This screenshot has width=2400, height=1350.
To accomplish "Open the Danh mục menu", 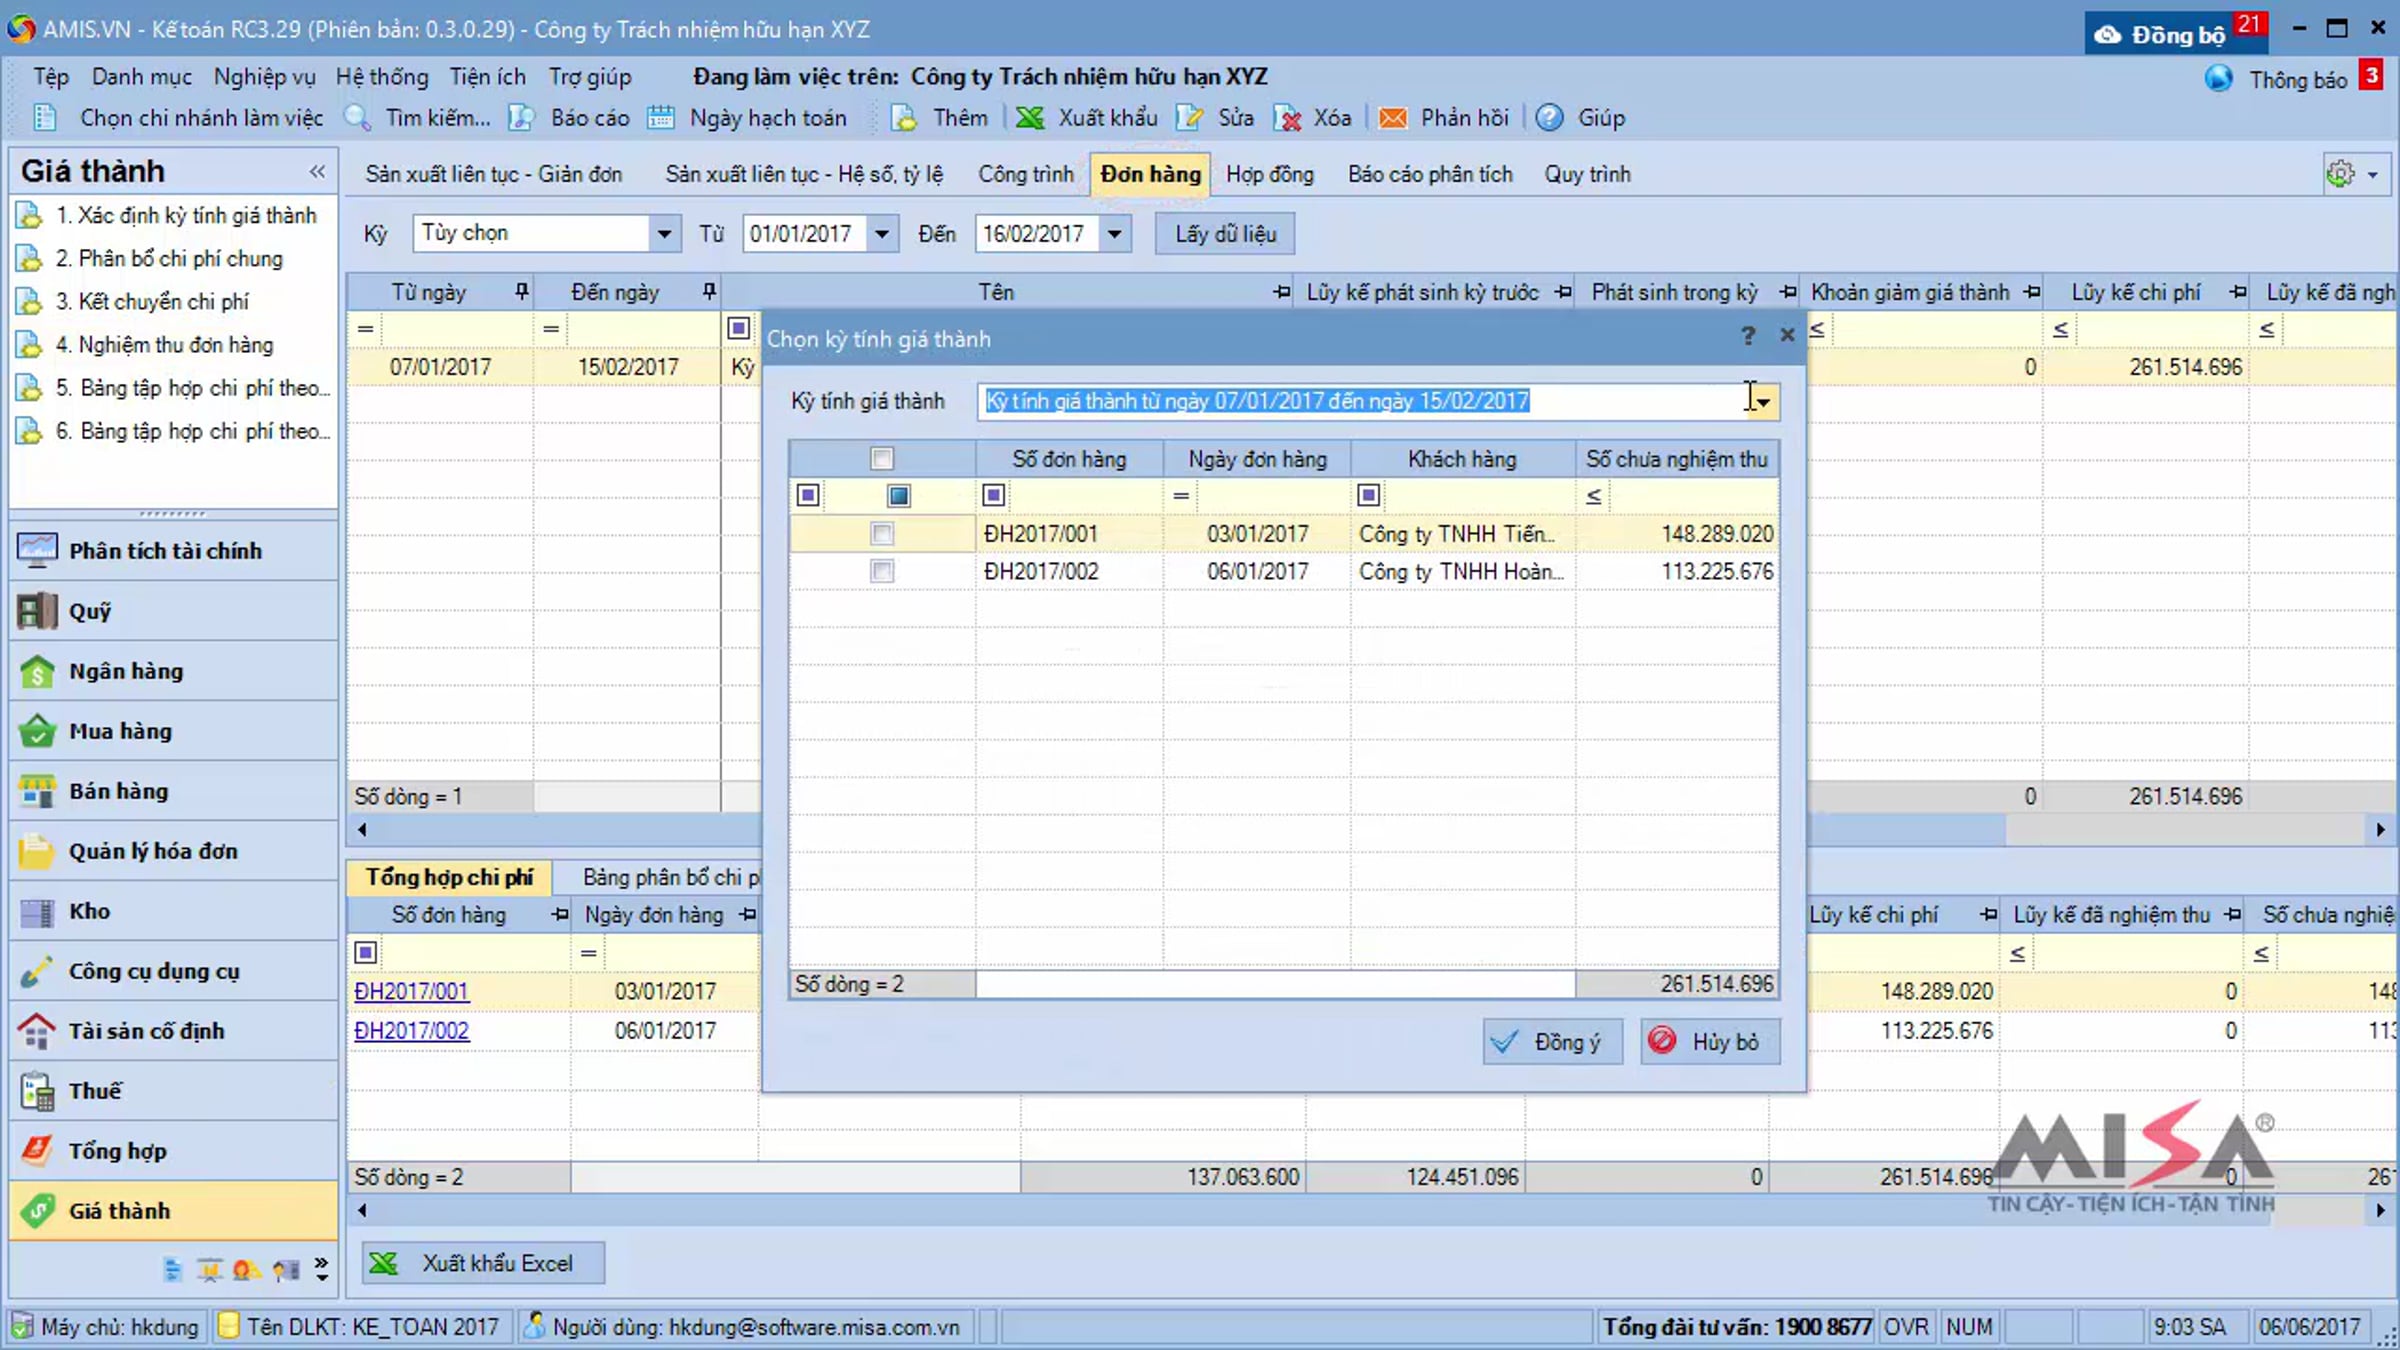I will (x=142, y=77).
